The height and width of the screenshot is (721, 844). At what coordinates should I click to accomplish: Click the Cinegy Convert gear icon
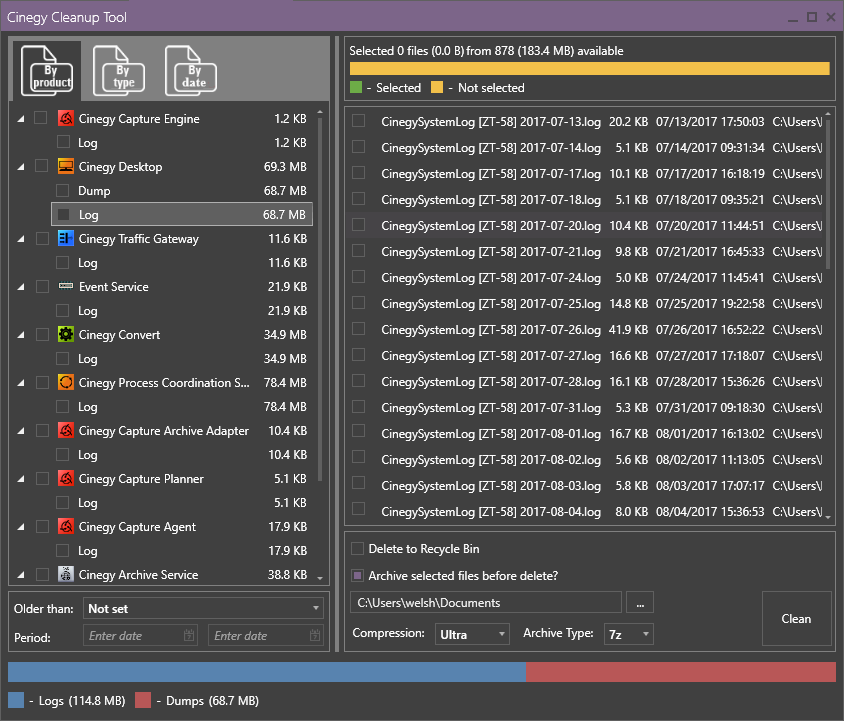(x=66, y=334)
